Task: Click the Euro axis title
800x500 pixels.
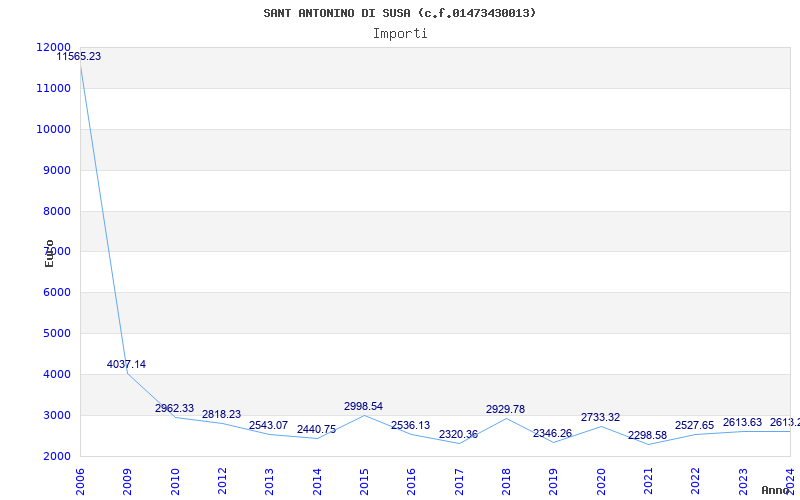Action: 49,254
